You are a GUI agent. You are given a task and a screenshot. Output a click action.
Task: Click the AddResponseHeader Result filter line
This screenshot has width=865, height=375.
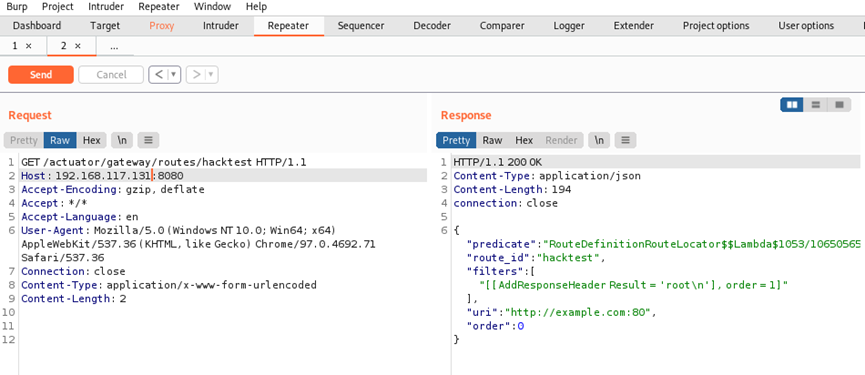(x=634, y=285)
